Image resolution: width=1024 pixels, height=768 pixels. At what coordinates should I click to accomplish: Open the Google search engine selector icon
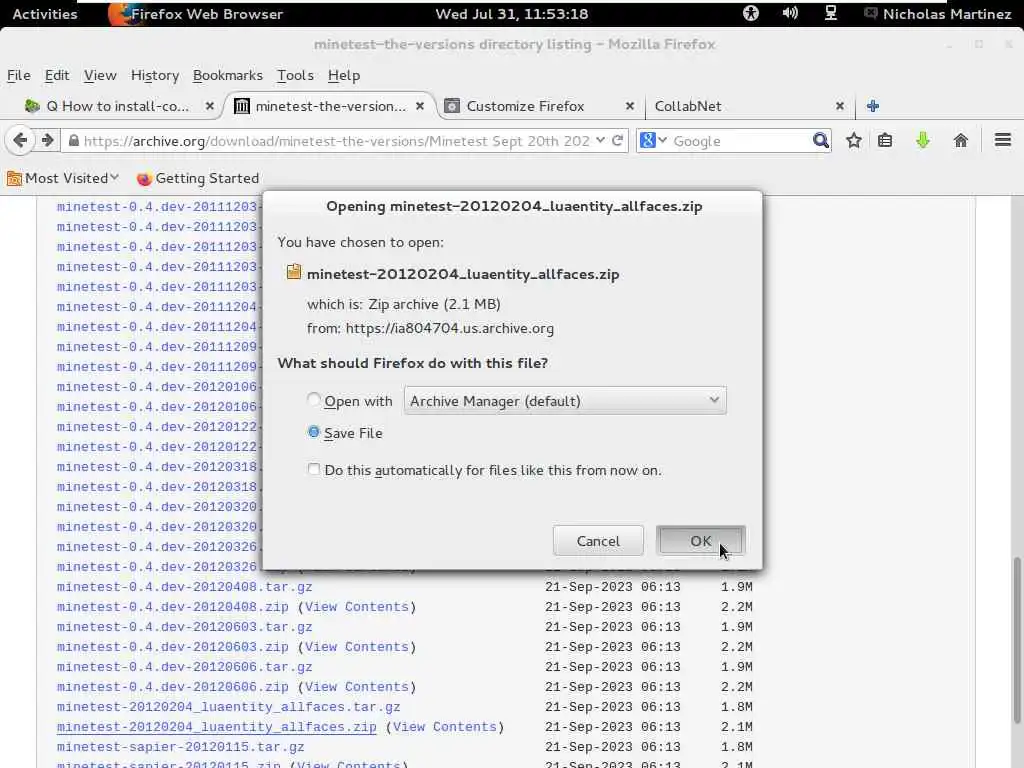coord(653,140)
